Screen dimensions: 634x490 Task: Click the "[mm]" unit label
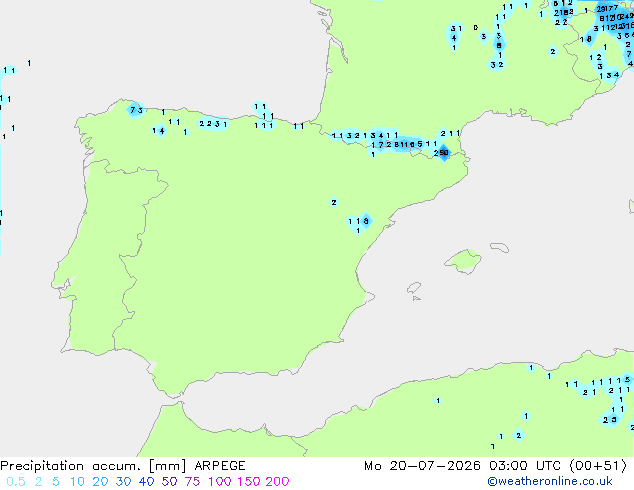click(167, 466)
